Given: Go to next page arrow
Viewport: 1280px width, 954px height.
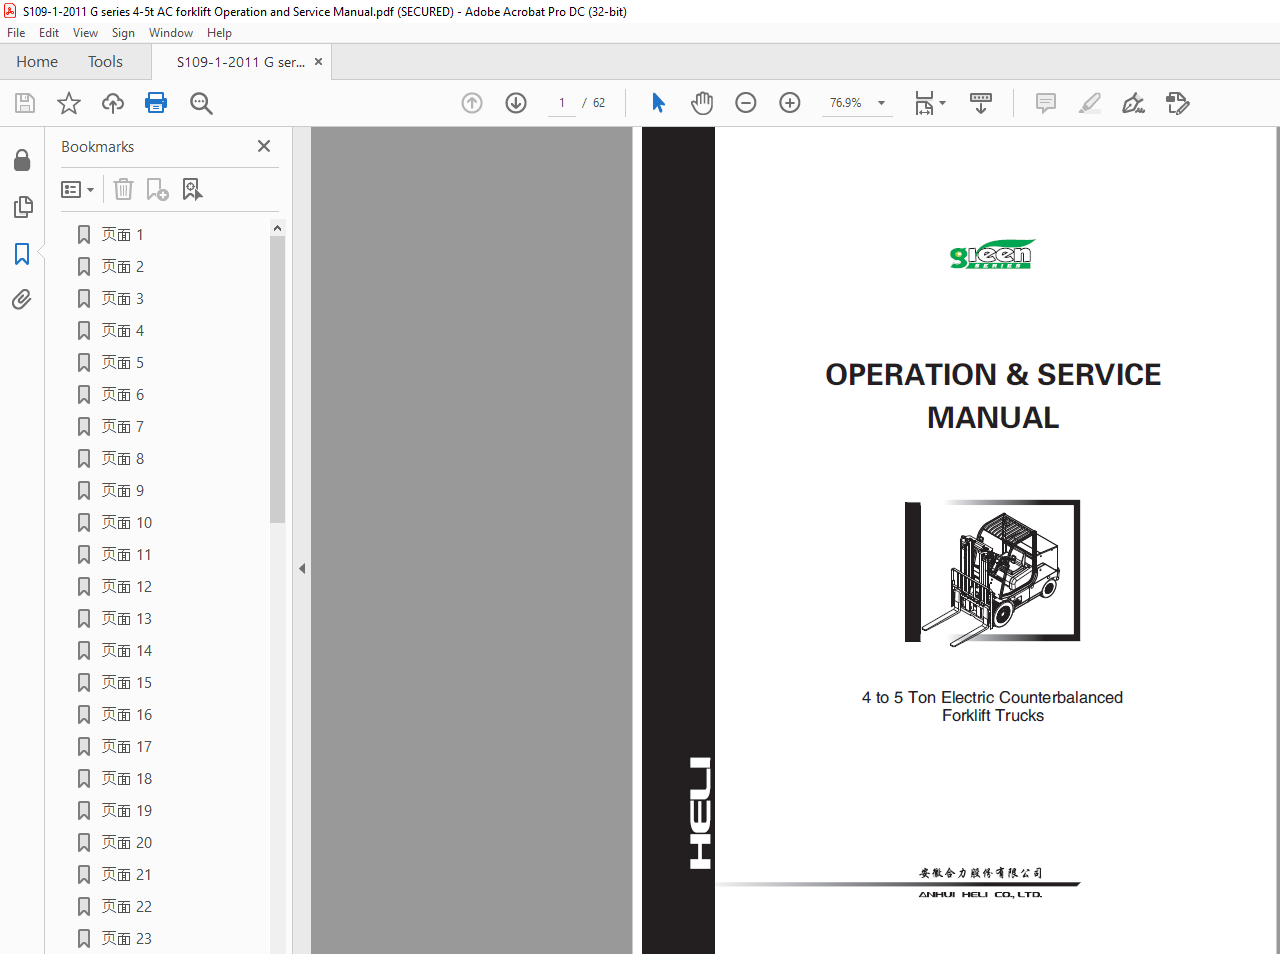Looking at the screenshot, I should pyautogui.click(x=516, y=103).
